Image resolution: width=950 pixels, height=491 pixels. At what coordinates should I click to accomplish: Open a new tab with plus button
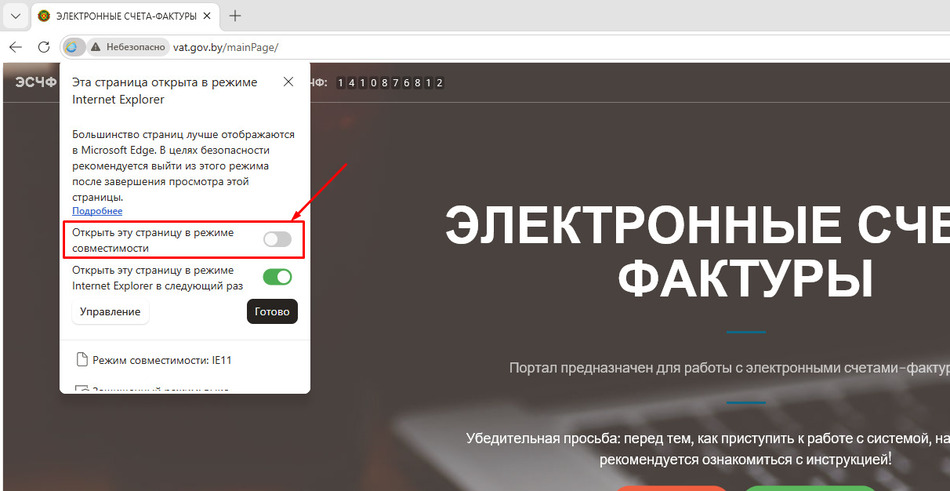point(235,16)
